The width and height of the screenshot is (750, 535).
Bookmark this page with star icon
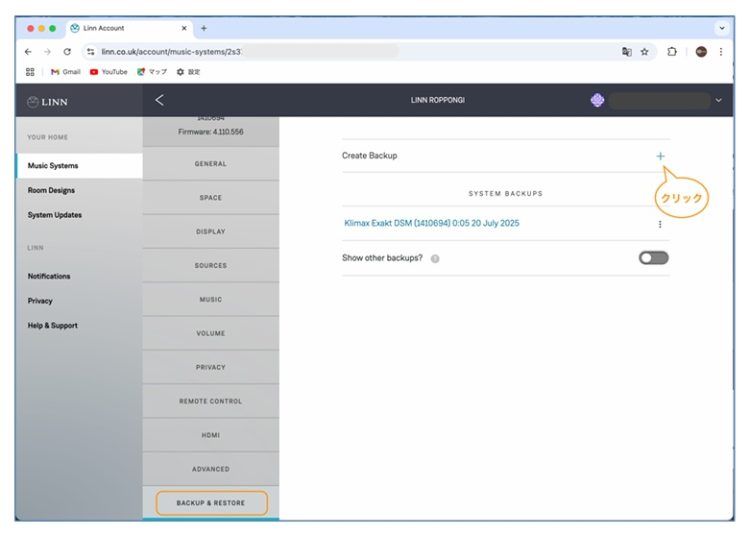[644, 52]
